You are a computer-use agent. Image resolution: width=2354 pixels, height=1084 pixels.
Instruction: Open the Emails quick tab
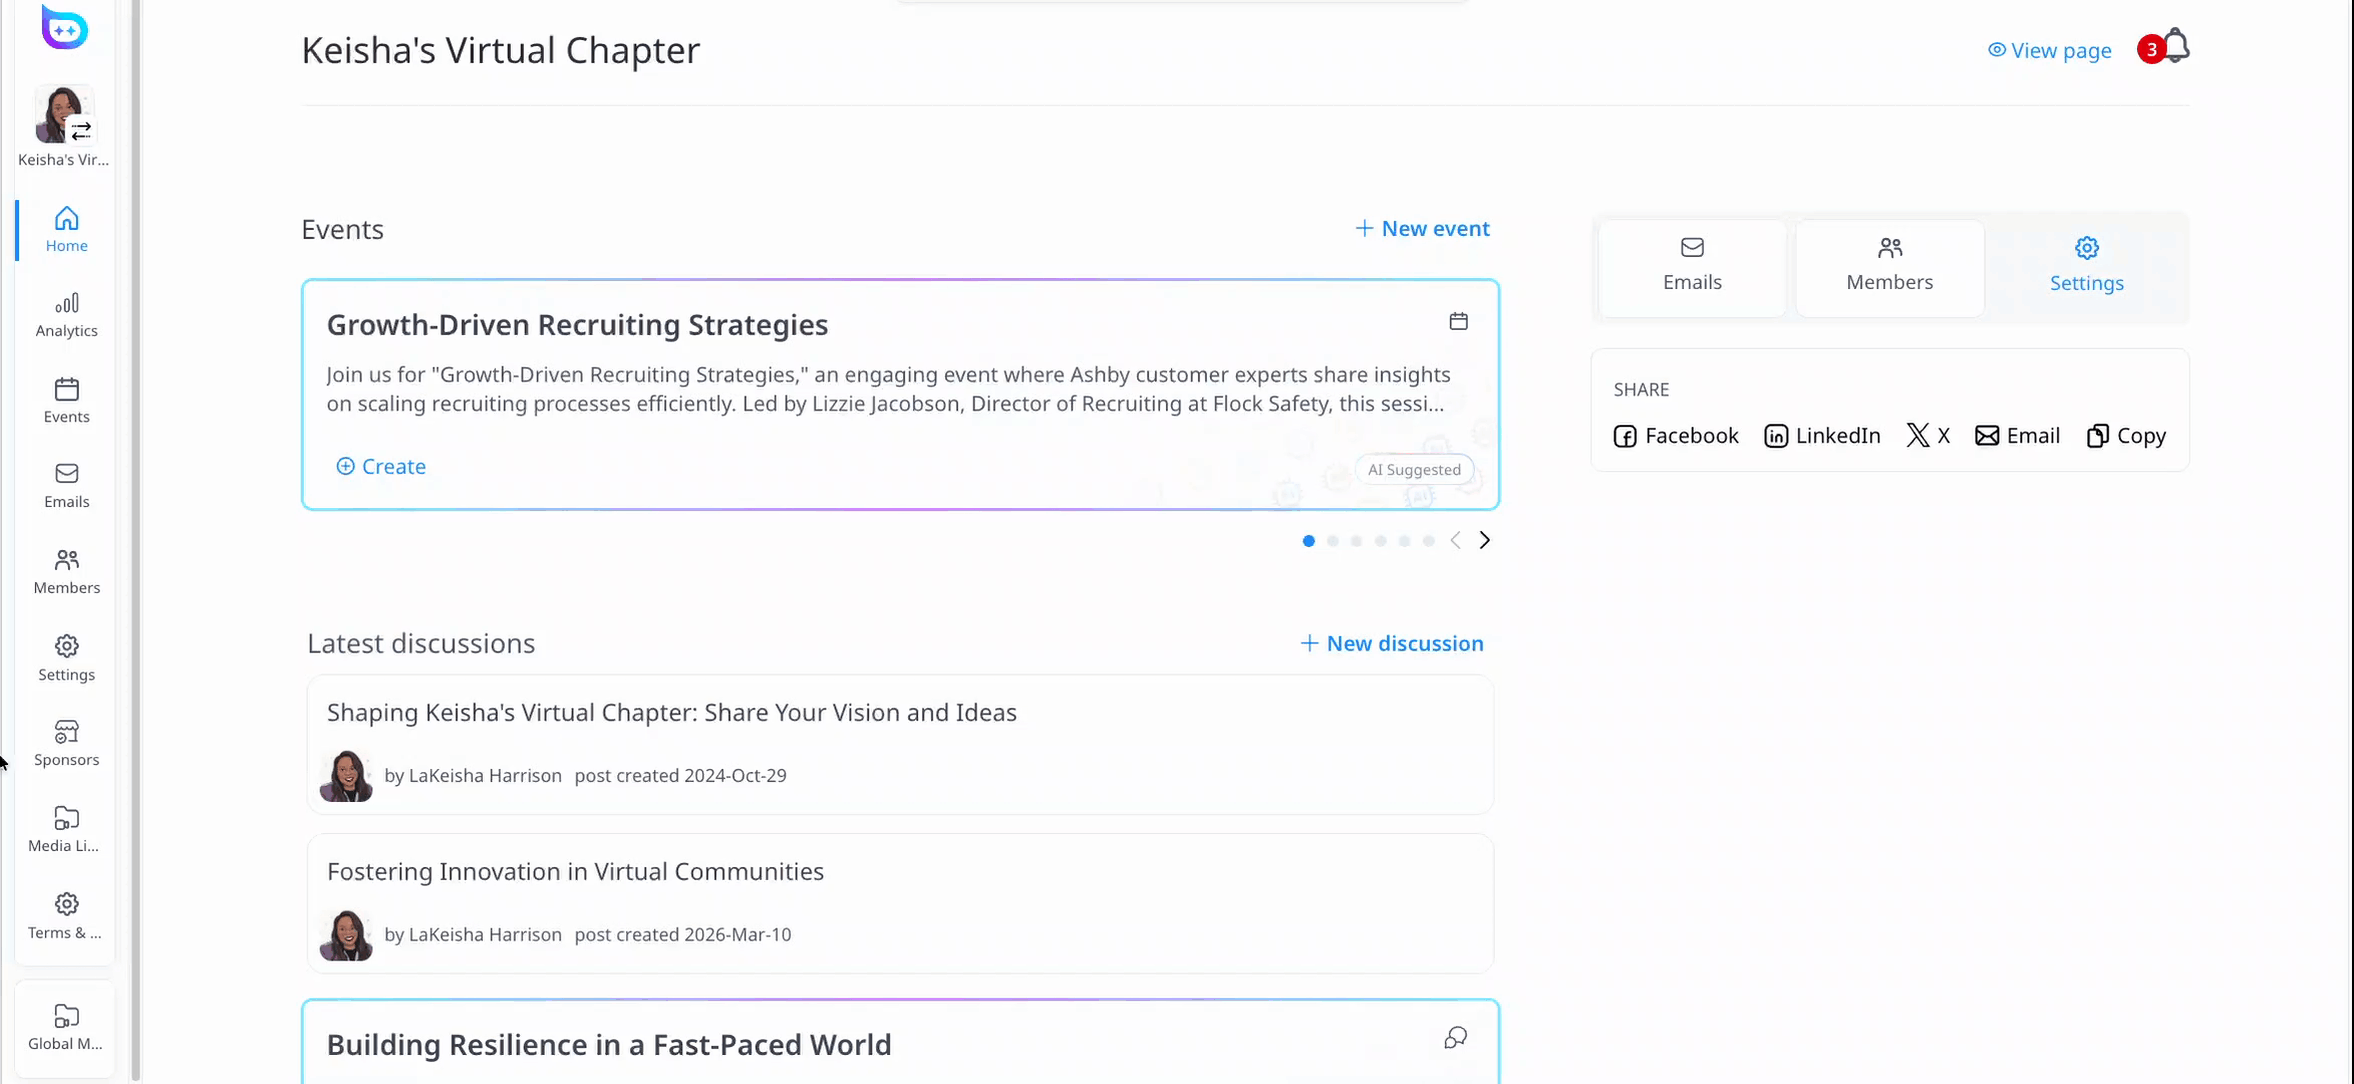pos(1692,268)
